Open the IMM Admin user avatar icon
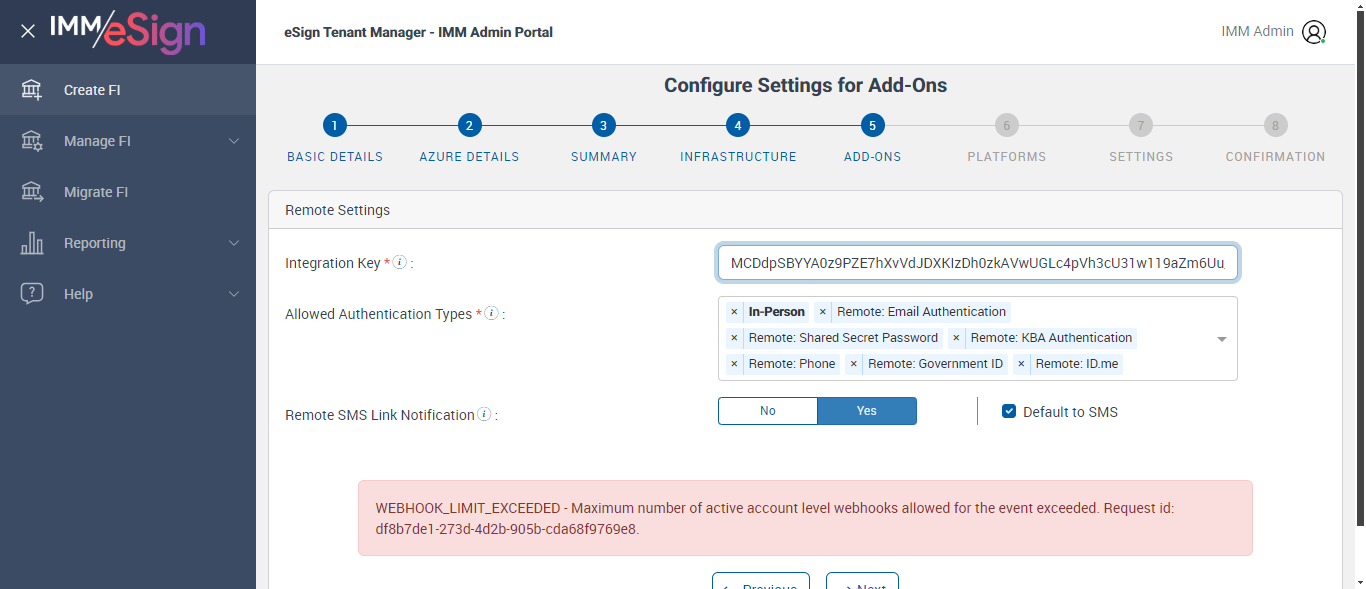This screenshot has width=1366, height=589. pyautogui.click(x=1313, y=32)
